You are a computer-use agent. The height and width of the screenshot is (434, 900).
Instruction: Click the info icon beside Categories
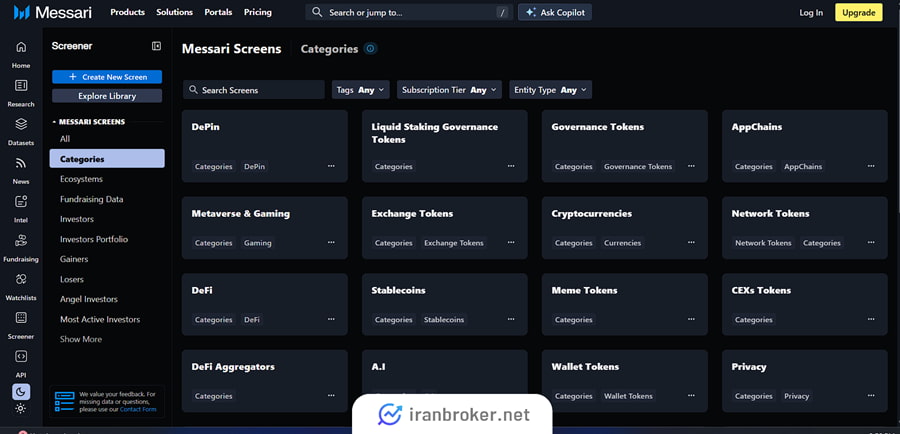[x=370, y=49]
